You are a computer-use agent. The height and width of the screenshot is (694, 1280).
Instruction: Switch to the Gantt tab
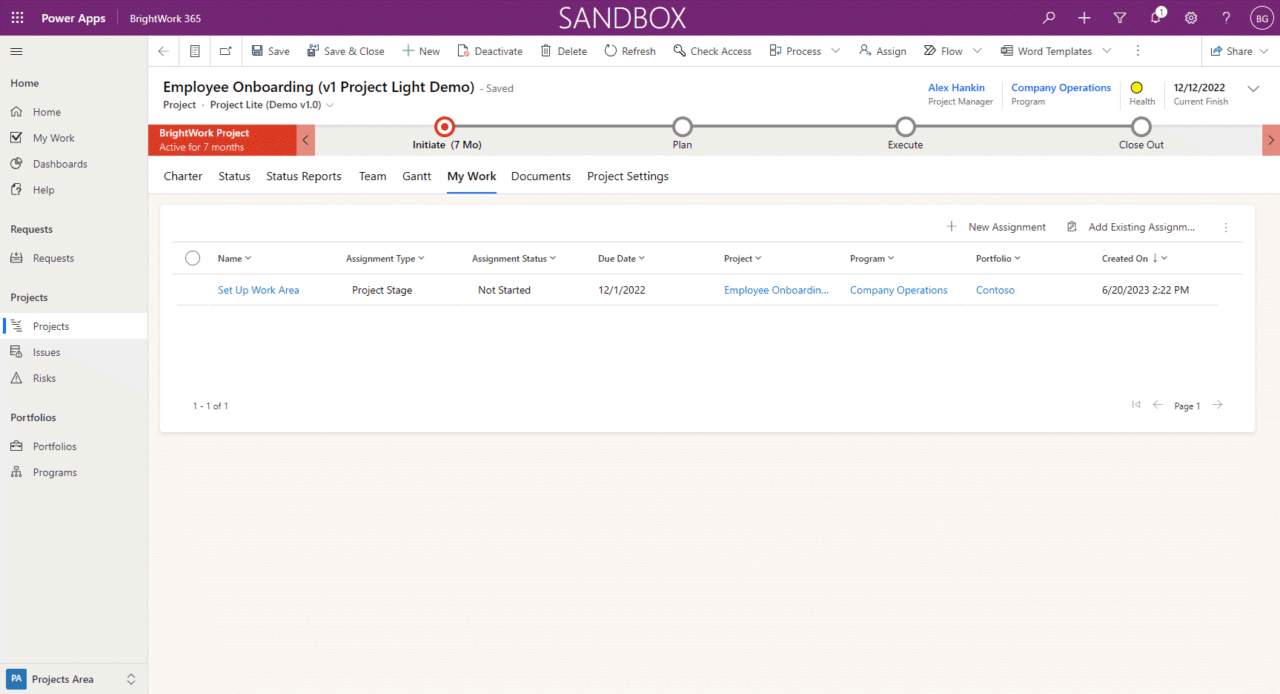pyautogui.click(x=416, y=176)
